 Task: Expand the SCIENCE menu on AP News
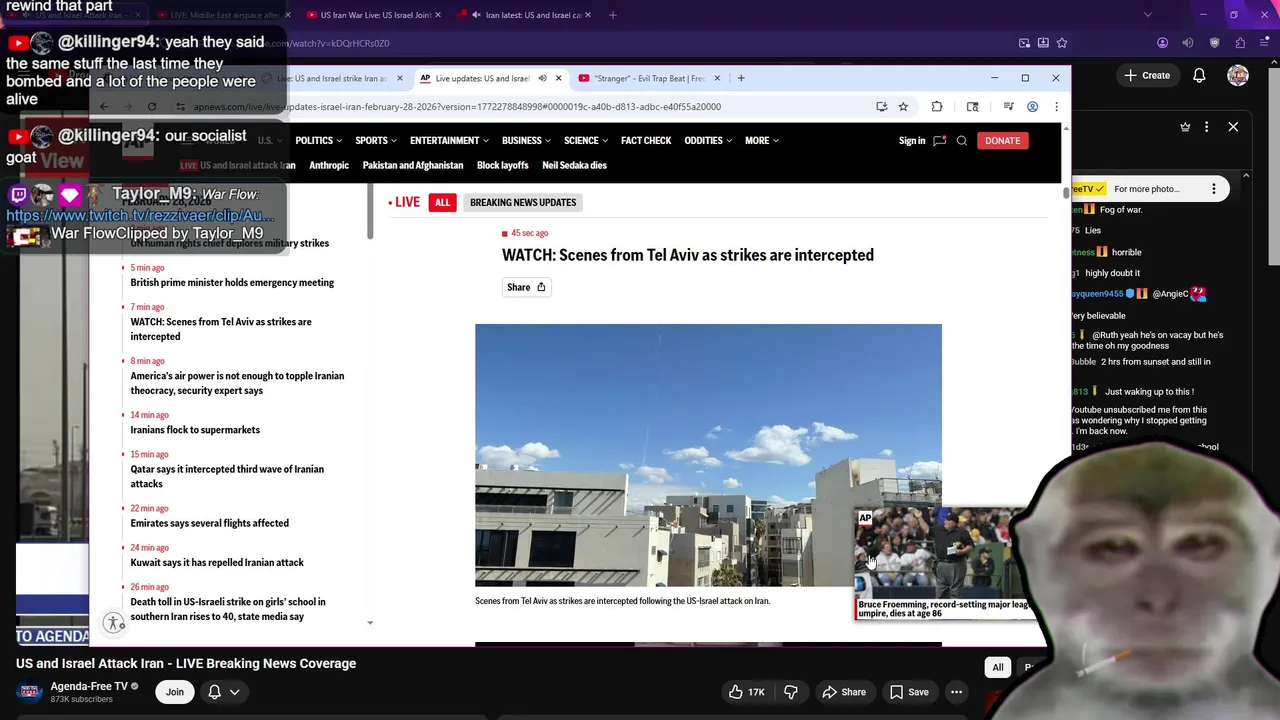tap(585, 141)
